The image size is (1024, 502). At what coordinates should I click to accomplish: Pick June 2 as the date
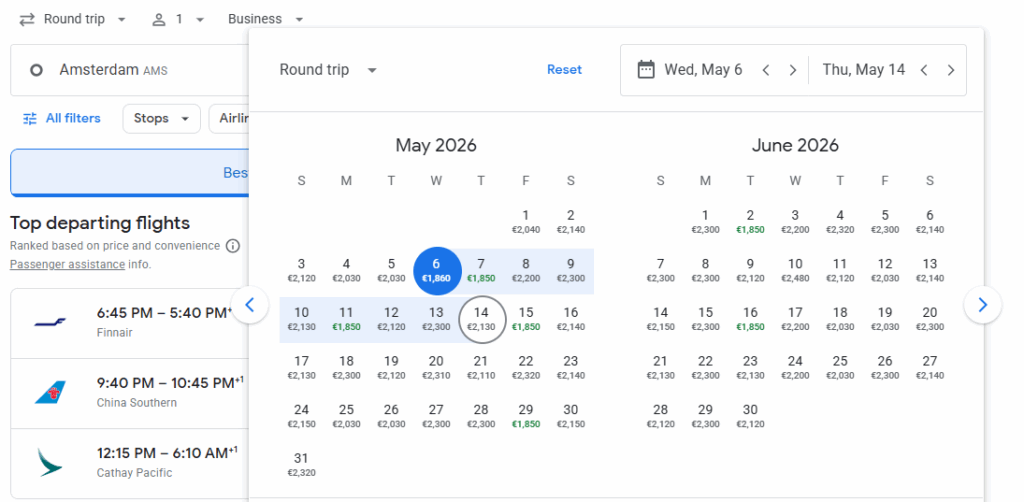750,221
